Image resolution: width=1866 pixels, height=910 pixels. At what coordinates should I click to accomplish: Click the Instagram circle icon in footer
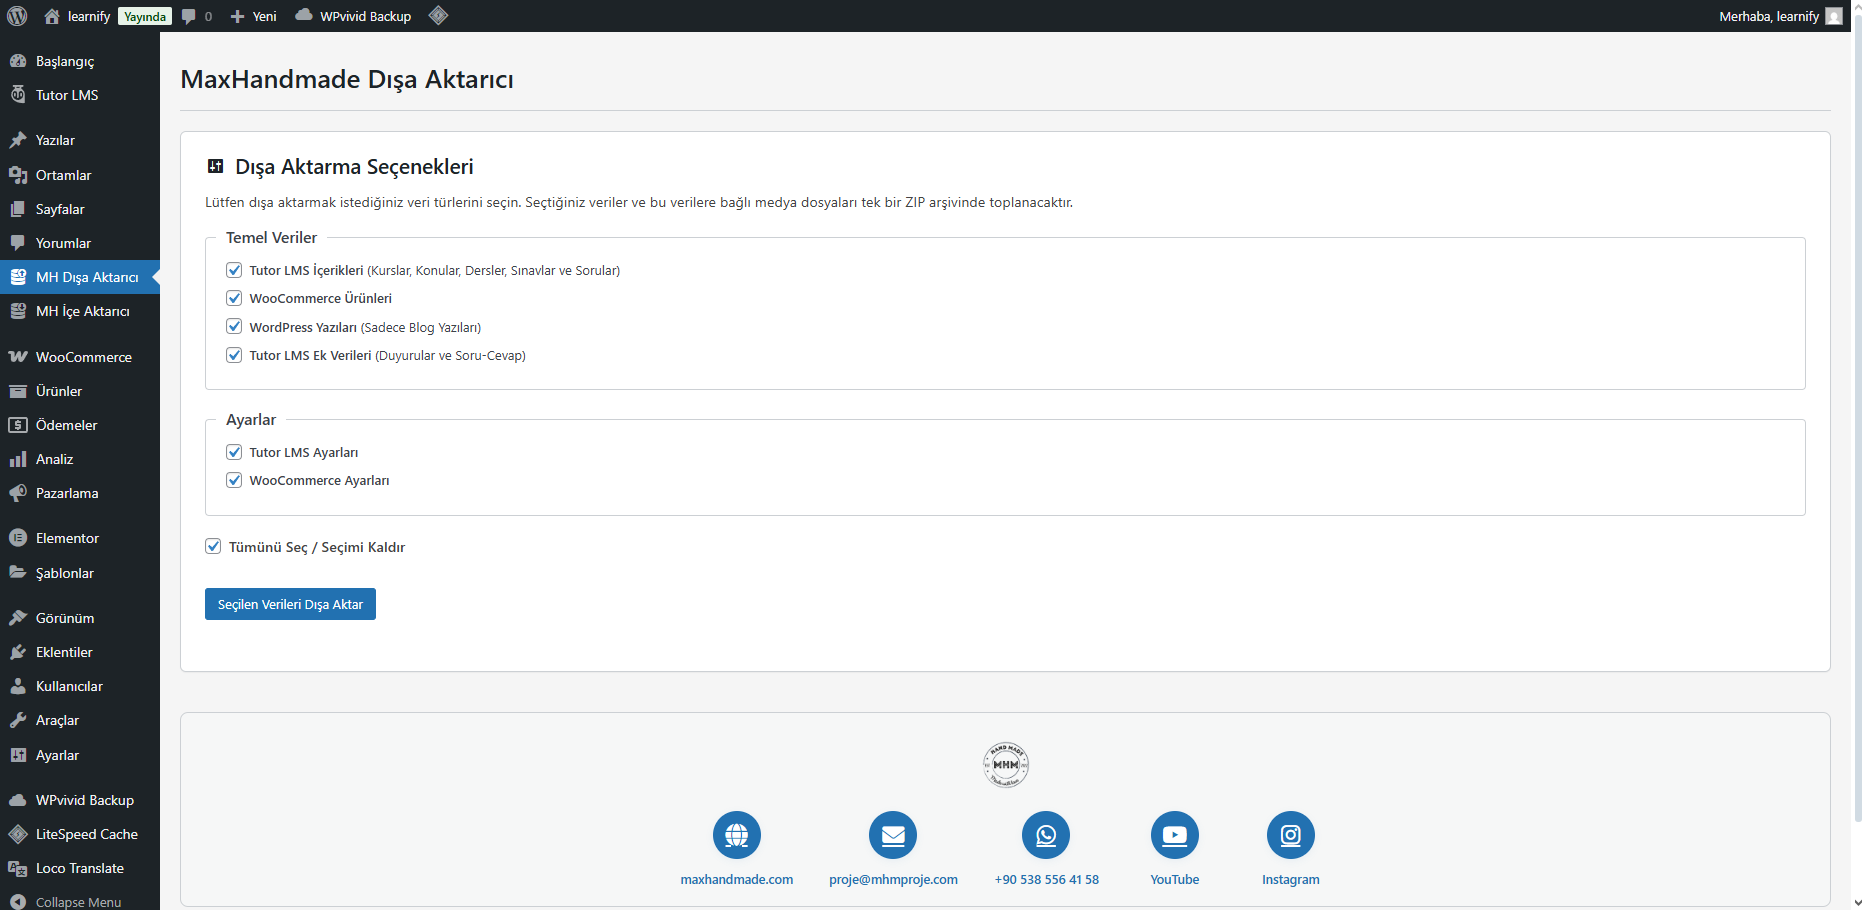coord(1291,835)
